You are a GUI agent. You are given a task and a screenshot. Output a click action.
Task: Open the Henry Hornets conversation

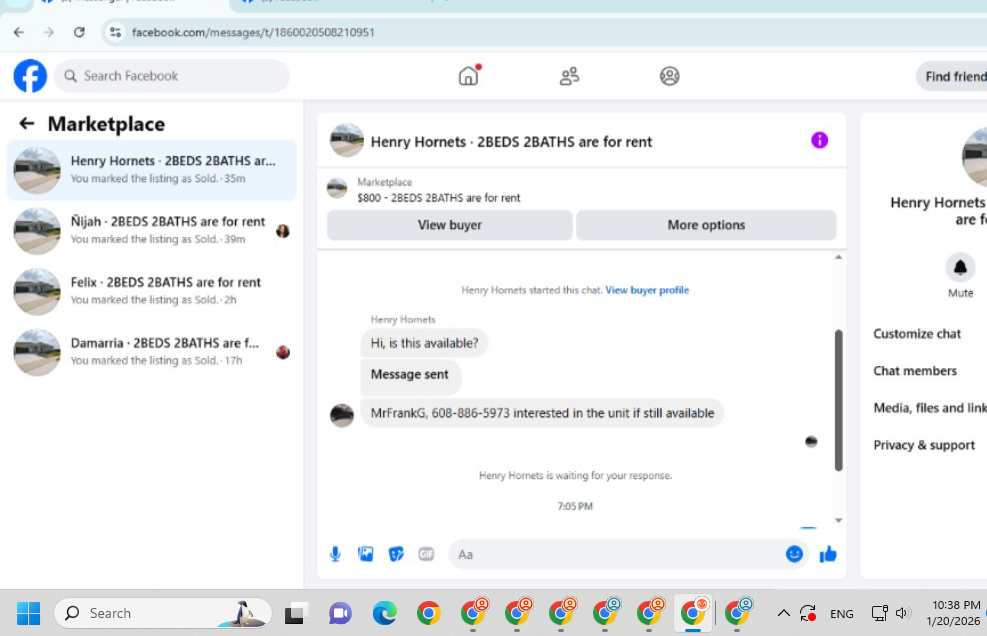coord(152,170)
